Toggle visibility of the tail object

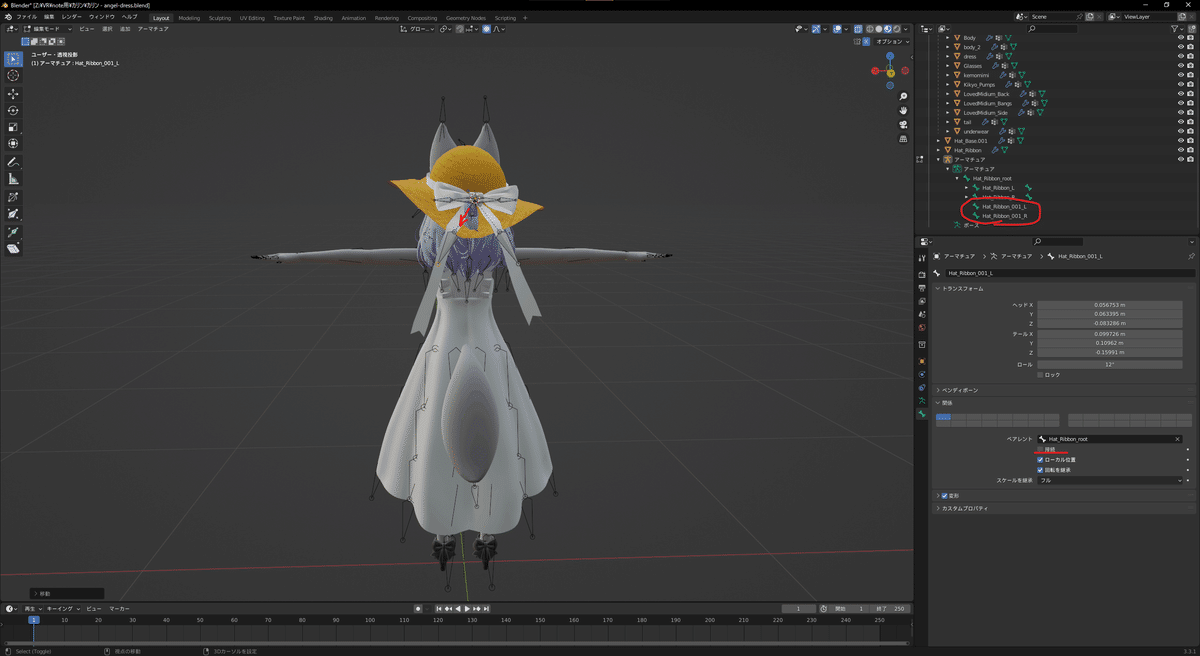coord(1181,122)
